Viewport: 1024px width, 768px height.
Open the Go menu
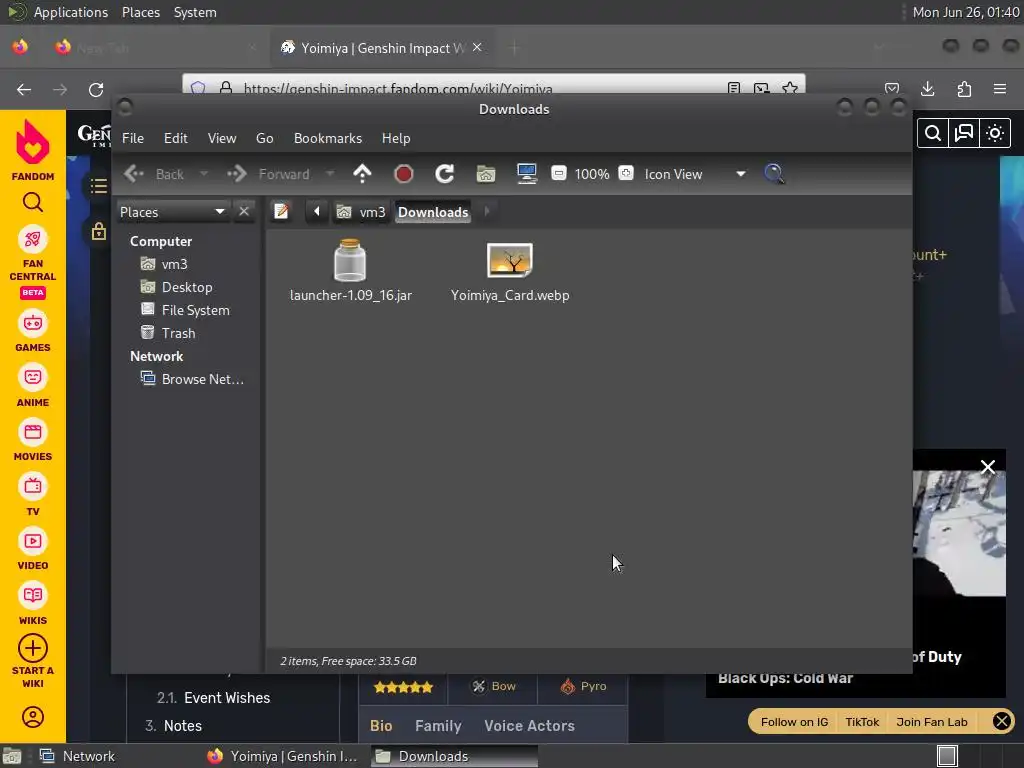coord(264,138)
